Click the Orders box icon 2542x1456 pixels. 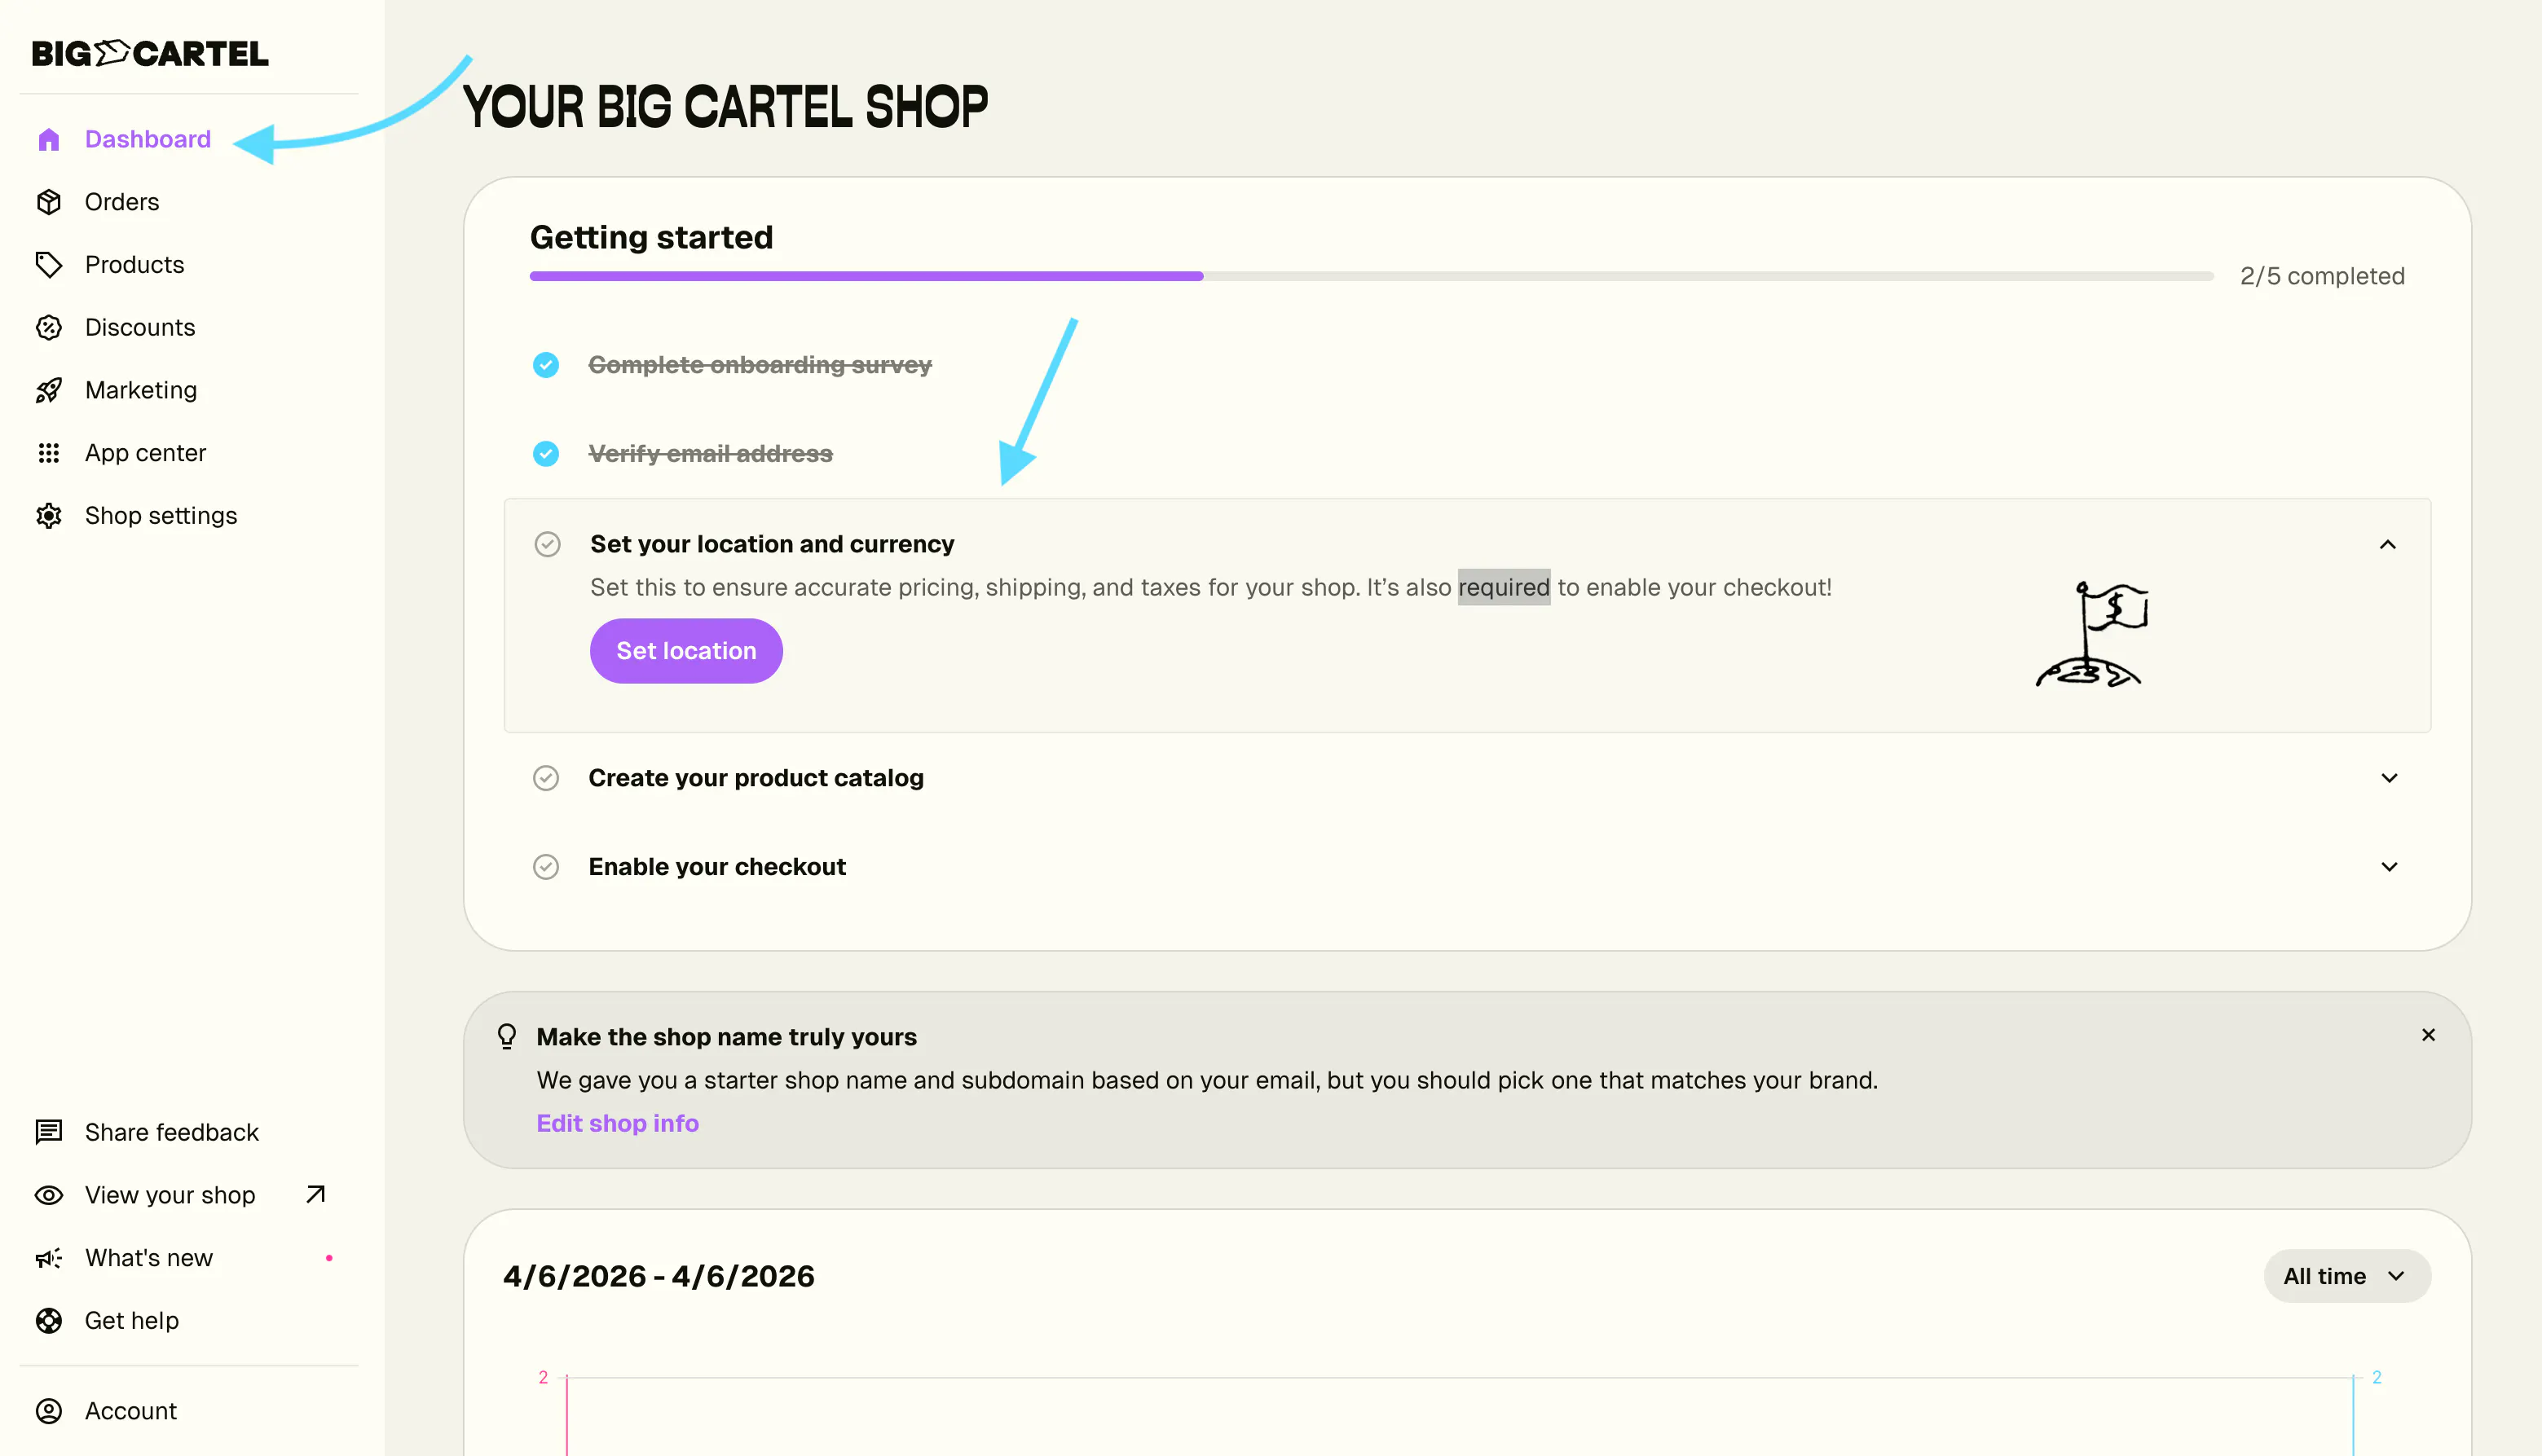[48, 202]
